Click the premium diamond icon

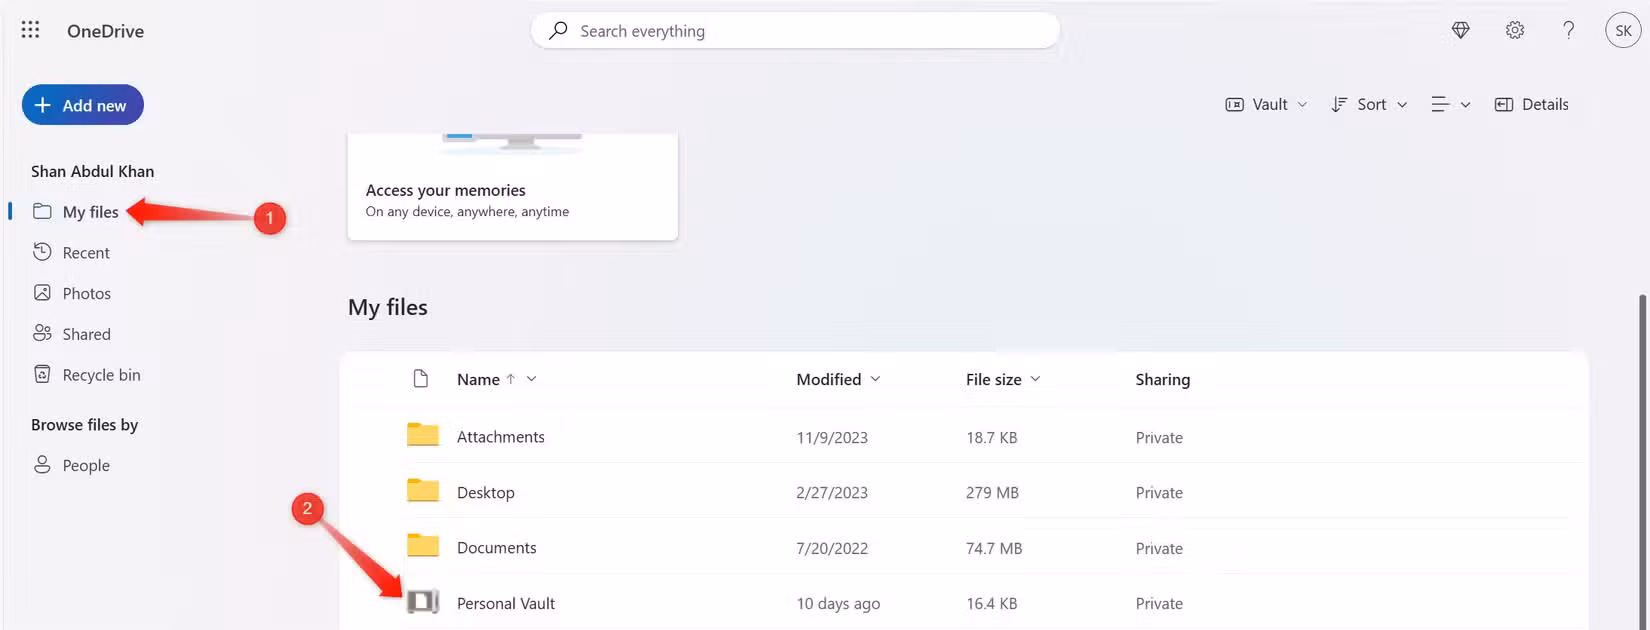coord(1460,31)
